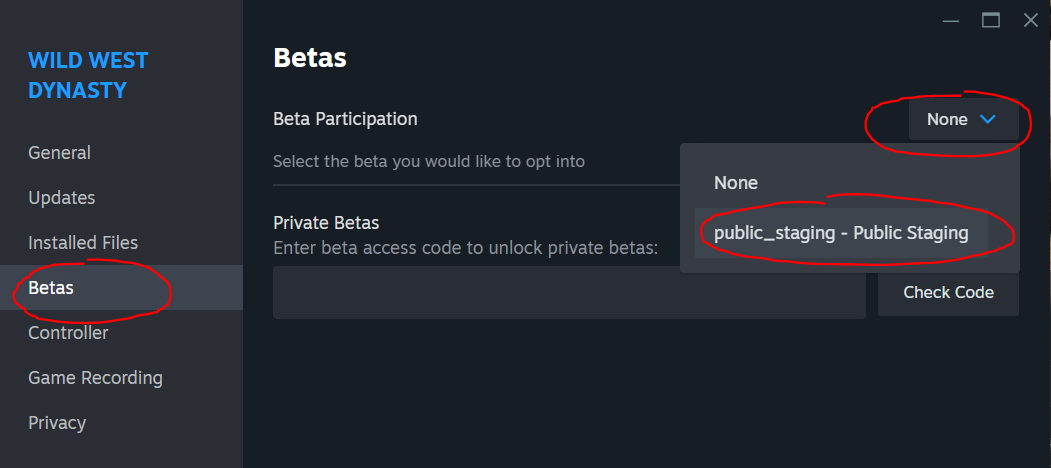Select public_staging - Public Staging beta
The height and width of the screenshot is (468, 1051).
click(x=841, y=234)
